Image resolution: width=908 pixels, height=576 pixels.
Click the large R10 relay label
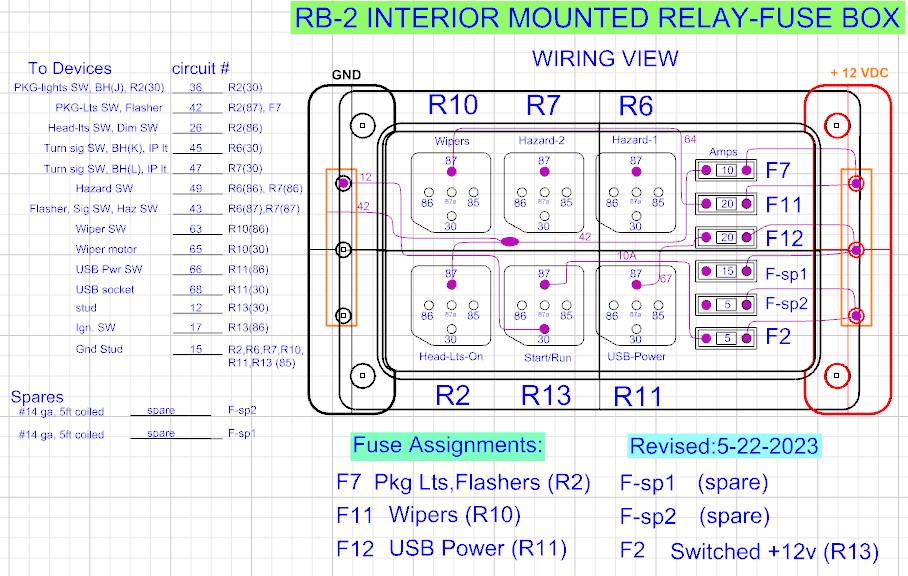(453, 105)
